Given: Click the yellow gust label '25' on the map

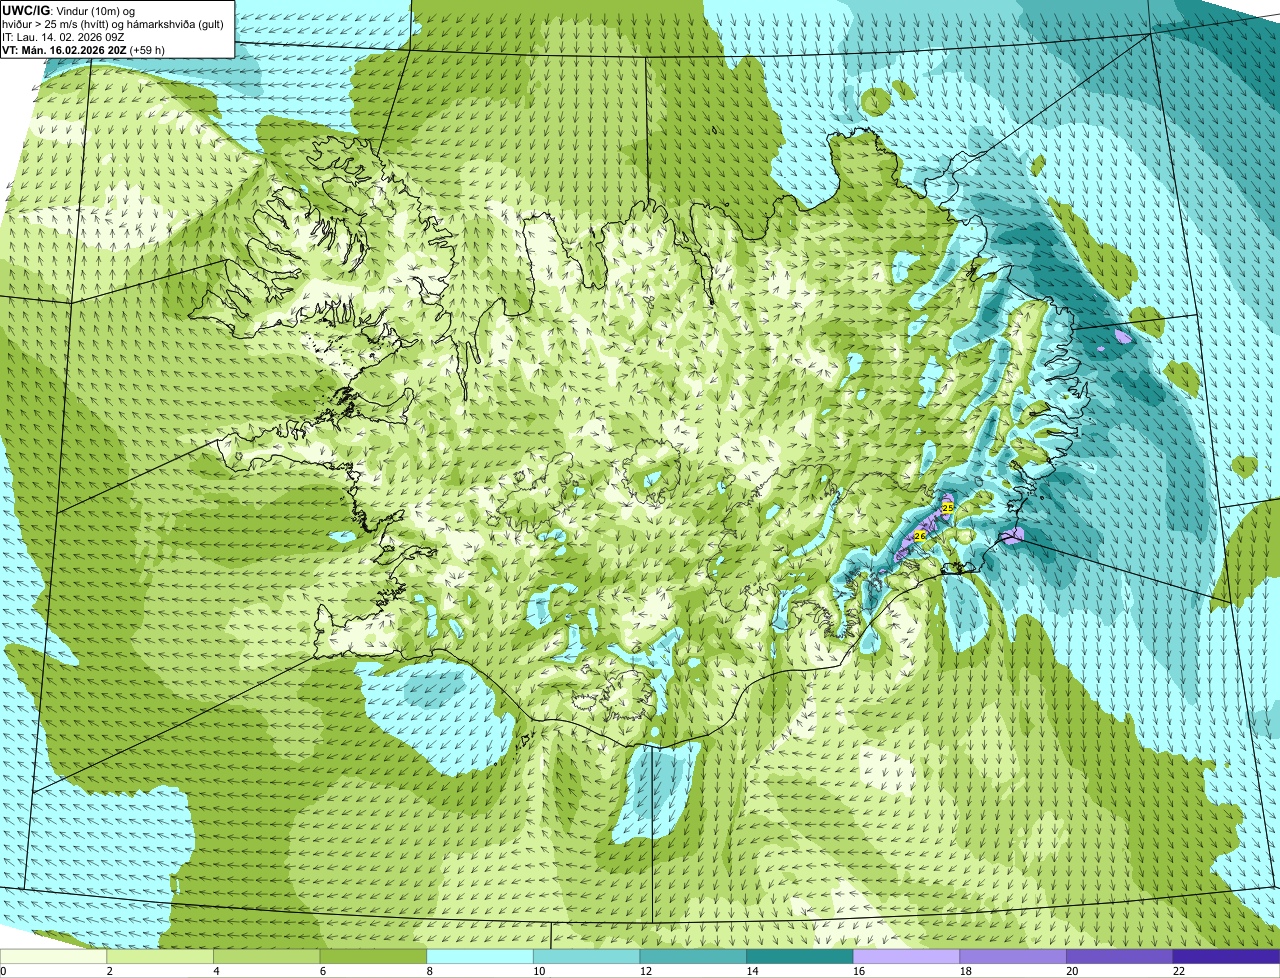Looking at the screenshot, I should (x=947, y=508).
